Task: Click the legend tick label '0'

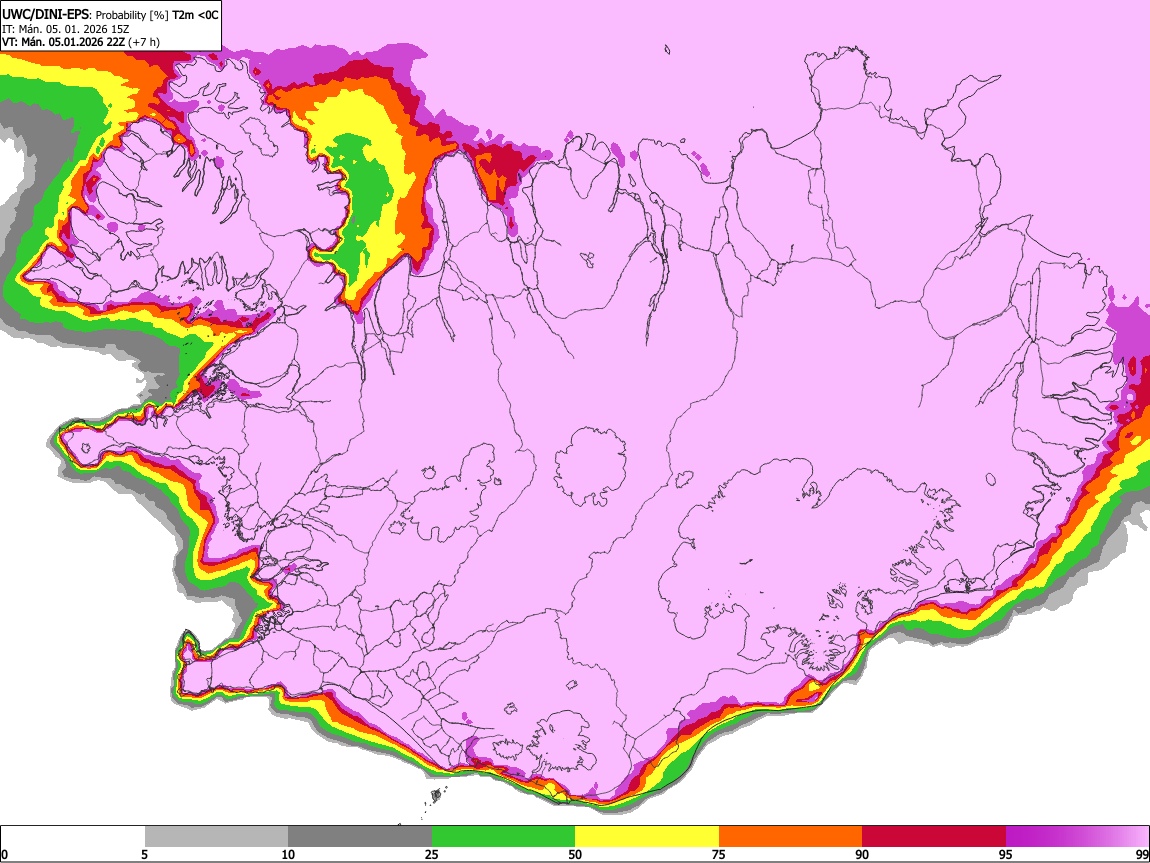Action: click(4, 855)
